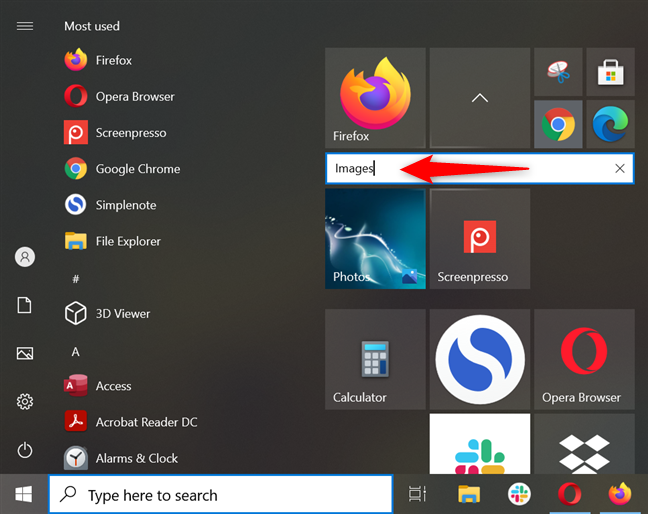Jump to the letter A section header
The image size is (648, 514).
tap(75, 352)
